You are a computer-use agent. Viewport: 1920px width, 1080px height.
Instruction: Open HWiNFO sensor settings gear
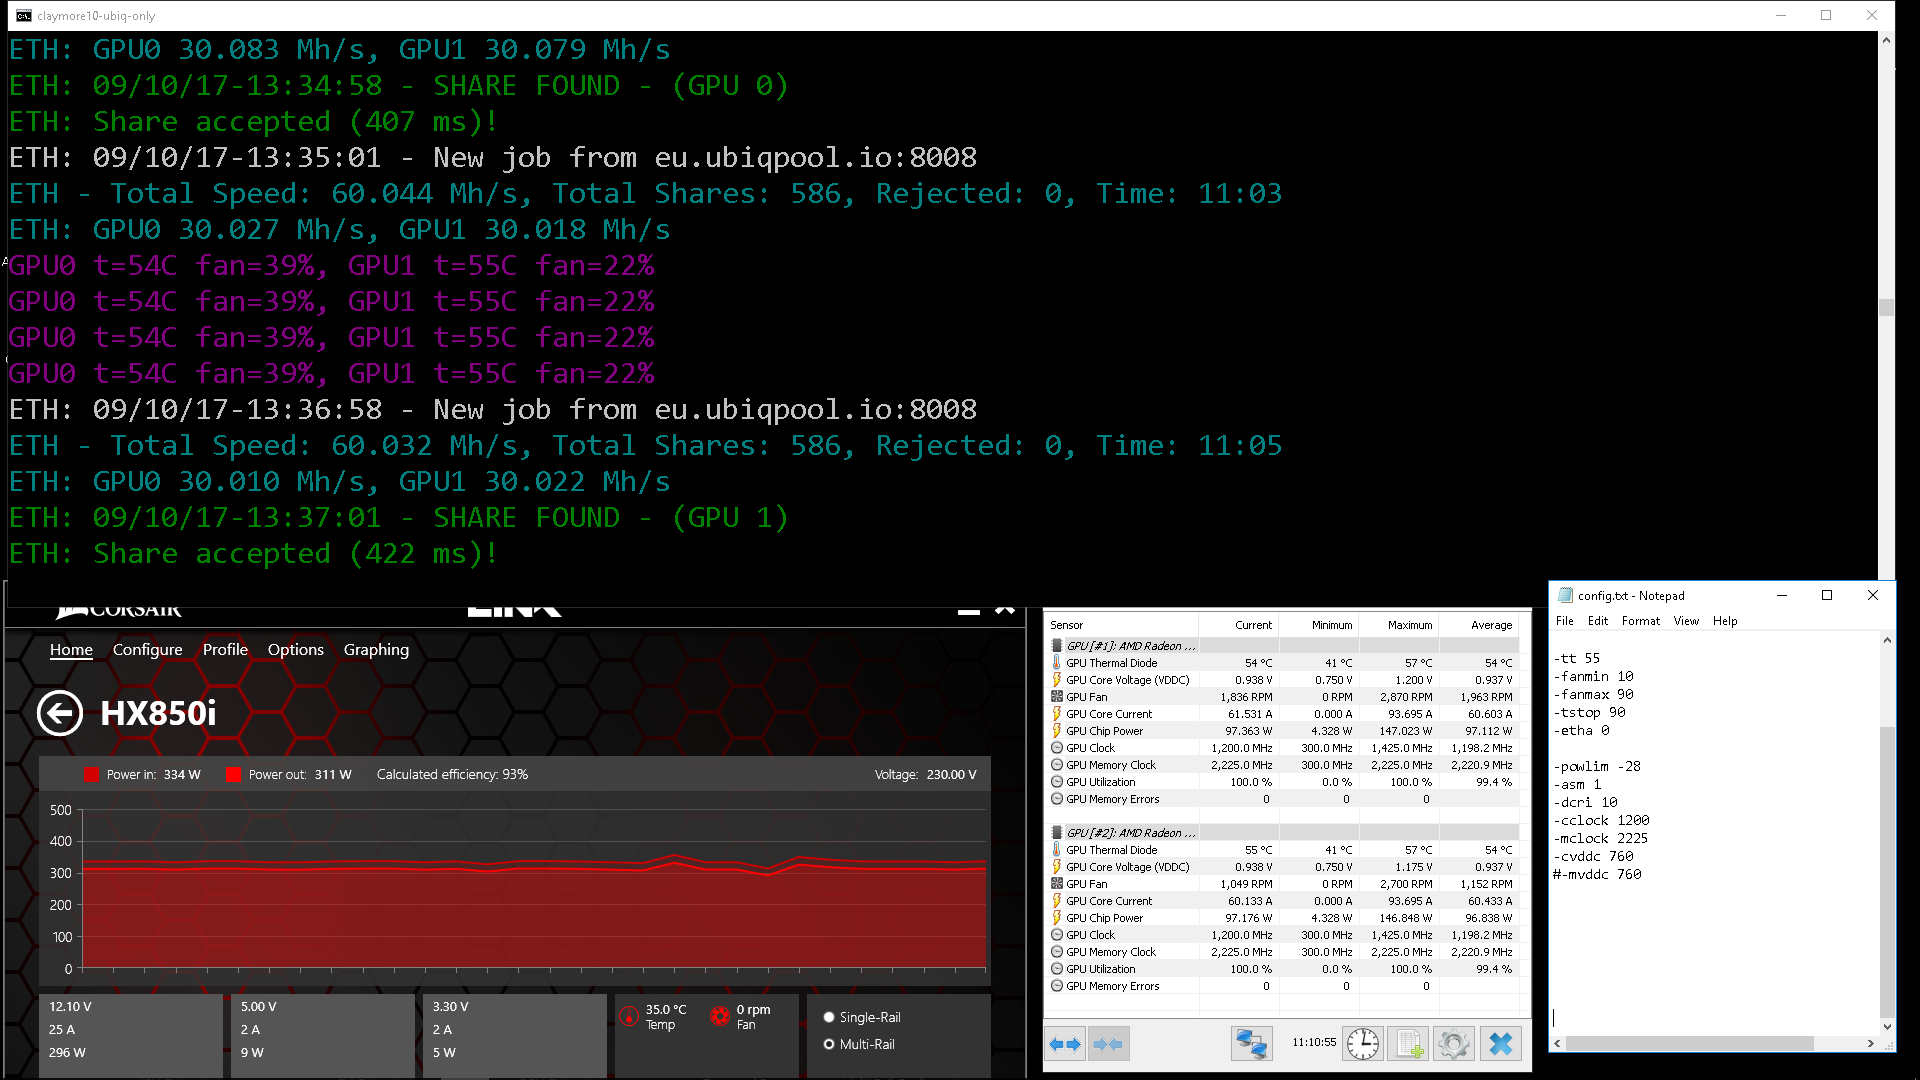(1454, 1044)
